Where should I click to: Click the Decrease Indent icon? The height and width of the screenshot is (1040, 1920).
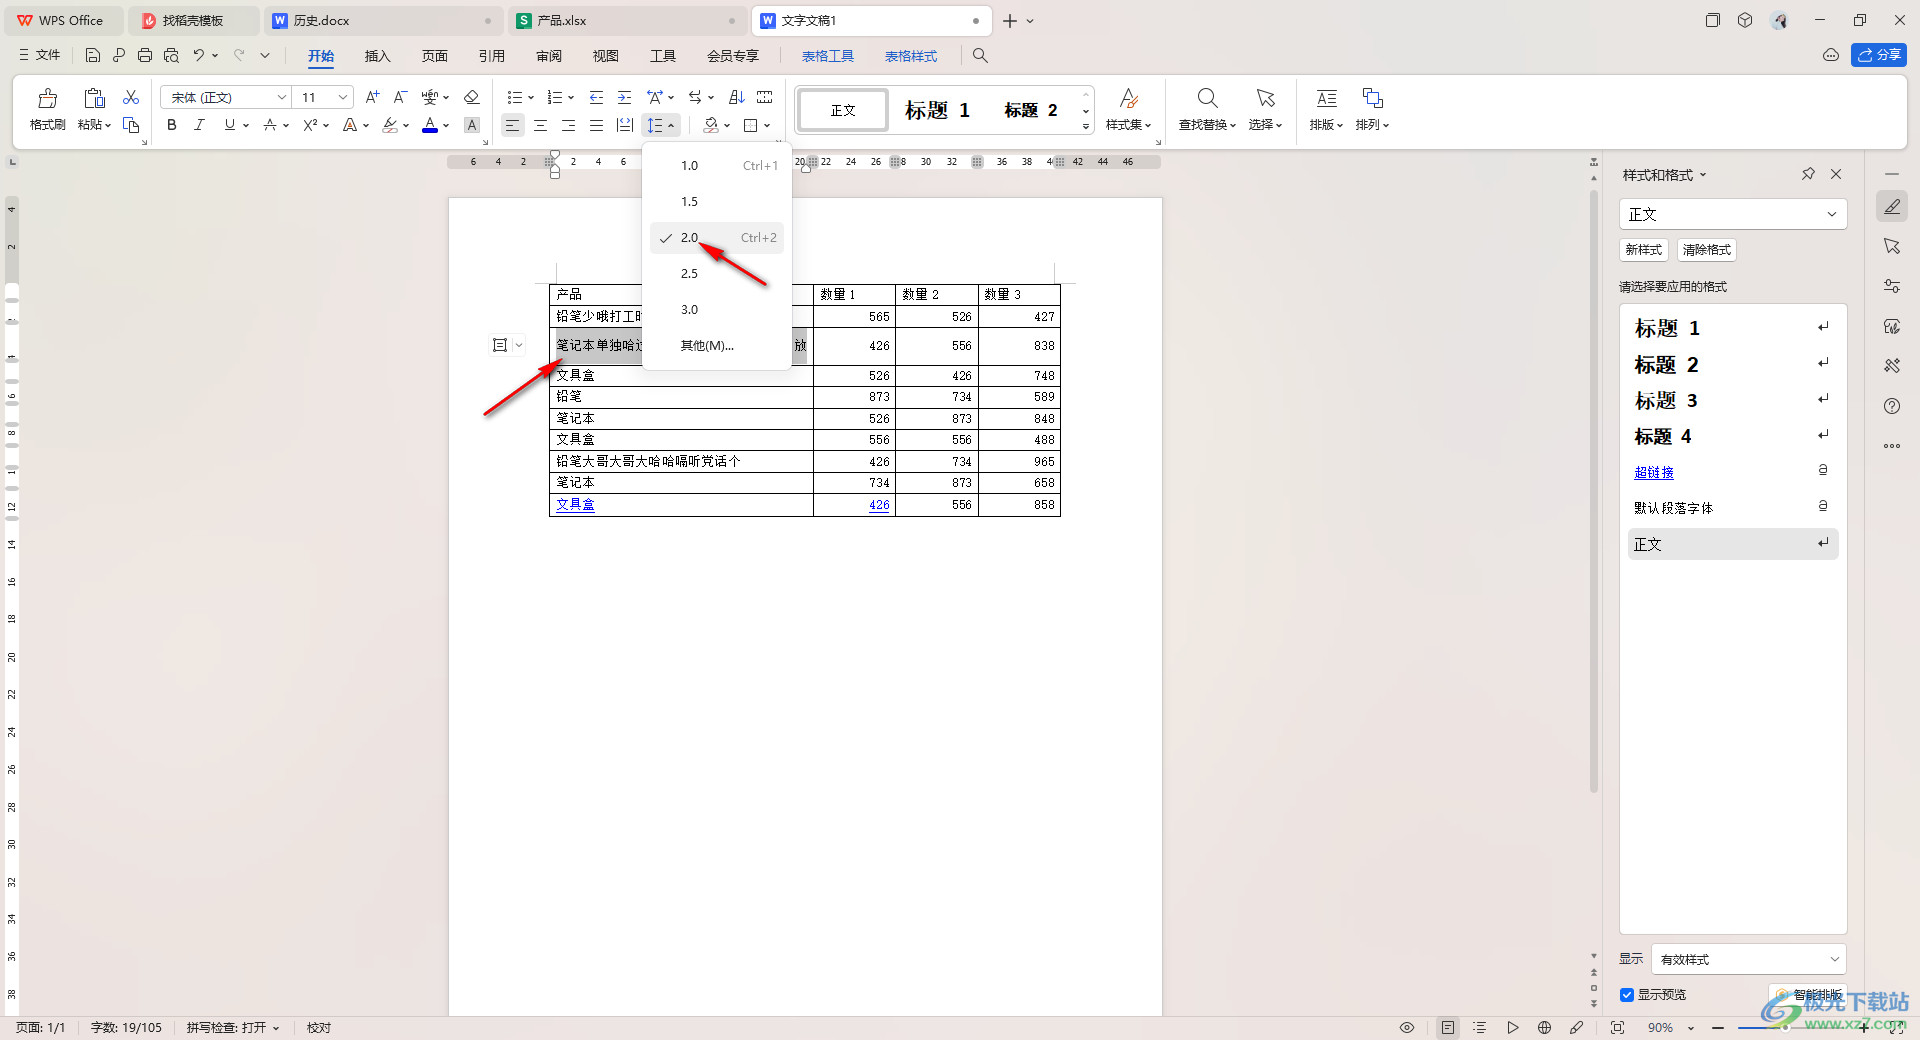coord(597,97)
